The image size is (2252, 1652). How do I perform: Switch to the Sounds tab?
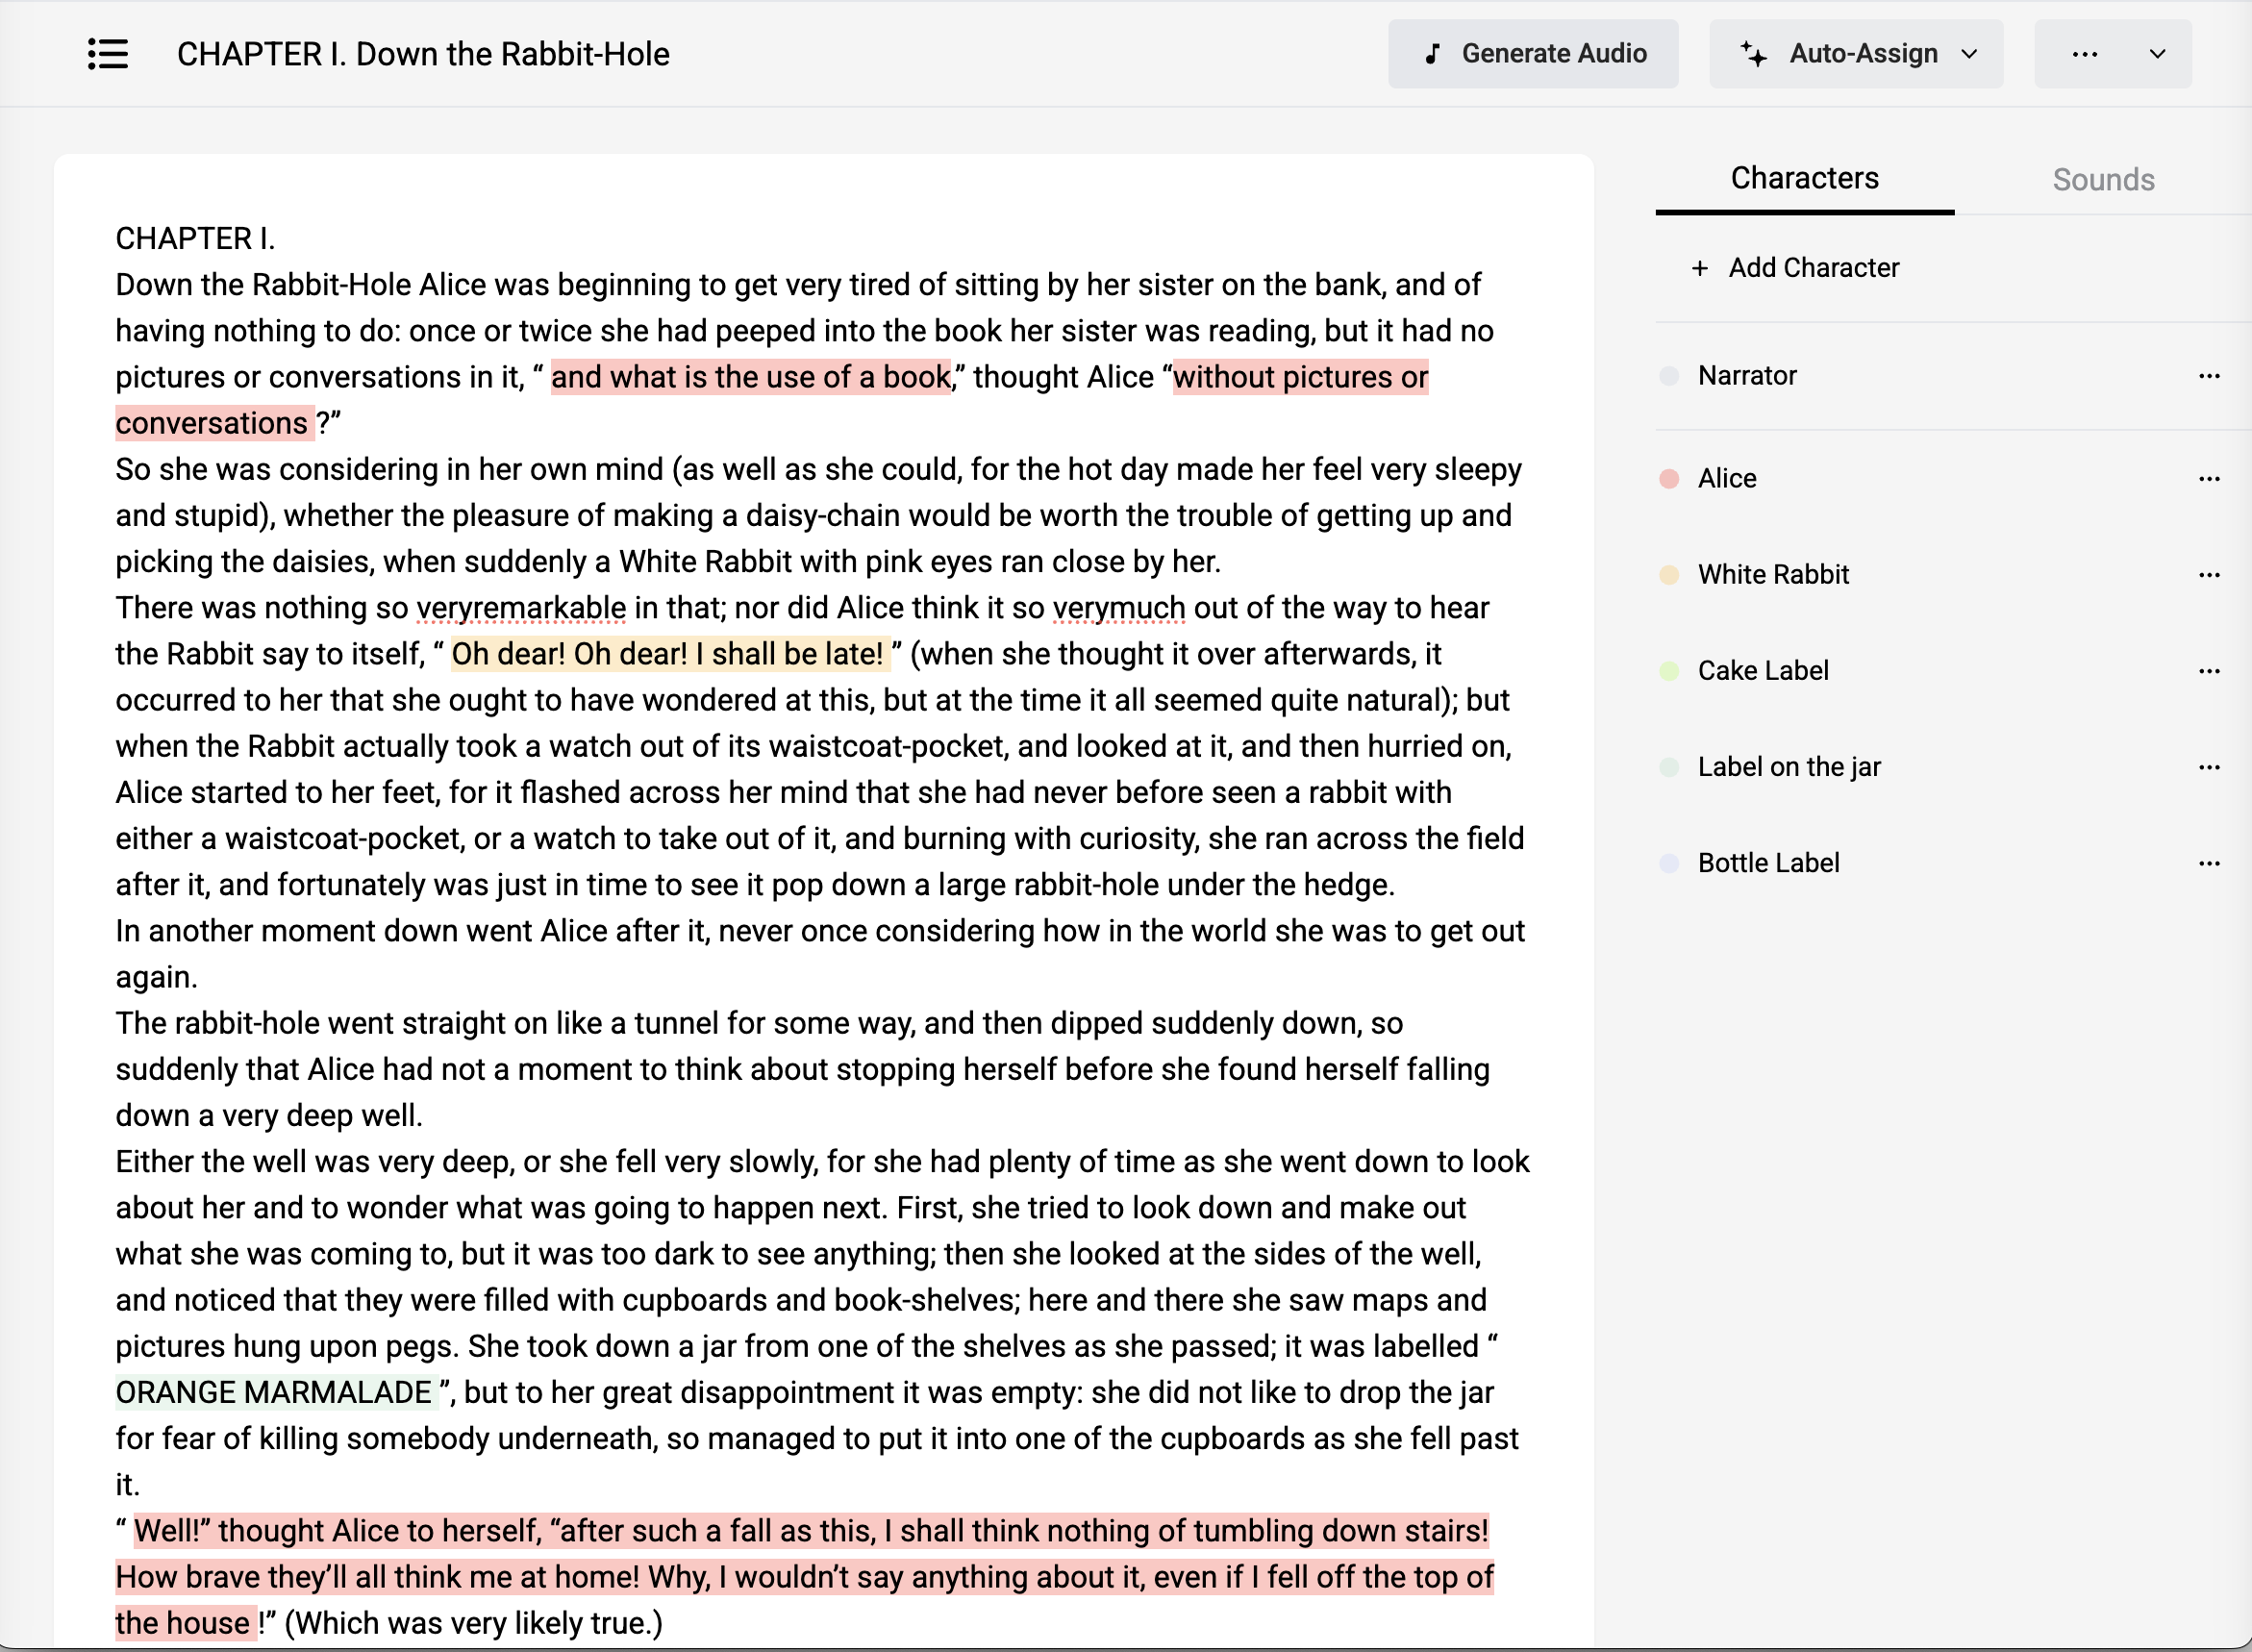(x=2102, y=179)
